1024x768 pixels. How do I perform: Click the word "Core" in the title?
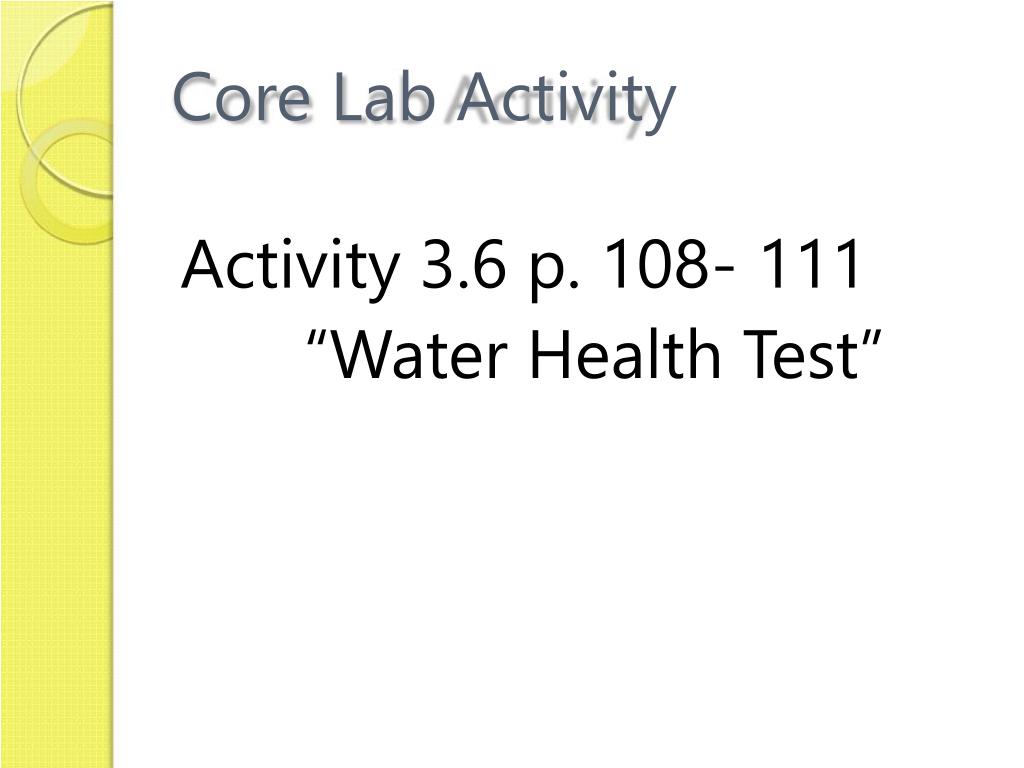coord(242,98)
